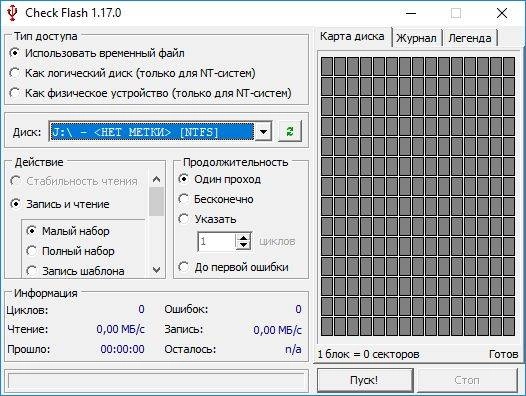Click the 'Стоп' button
The height and width of the screenshot is (396, 526).
click(x=467, y=380)
